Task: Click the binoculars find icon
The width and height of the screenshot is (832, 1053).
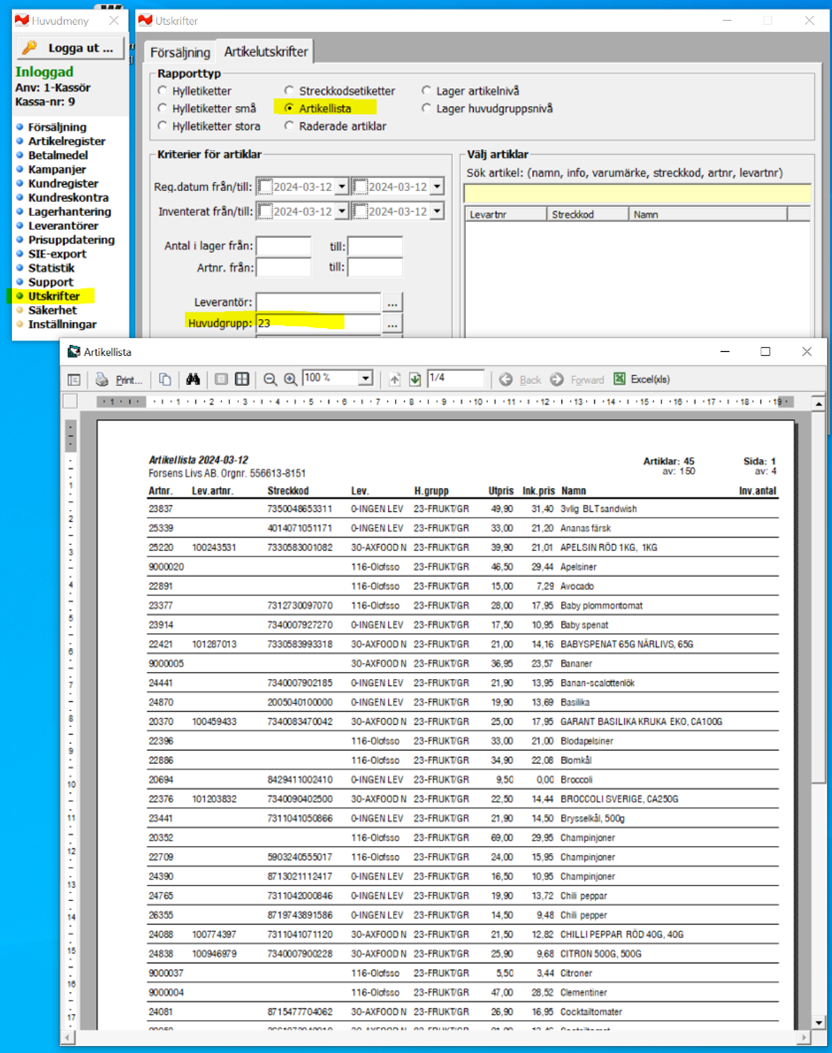Action: [193, 380]
